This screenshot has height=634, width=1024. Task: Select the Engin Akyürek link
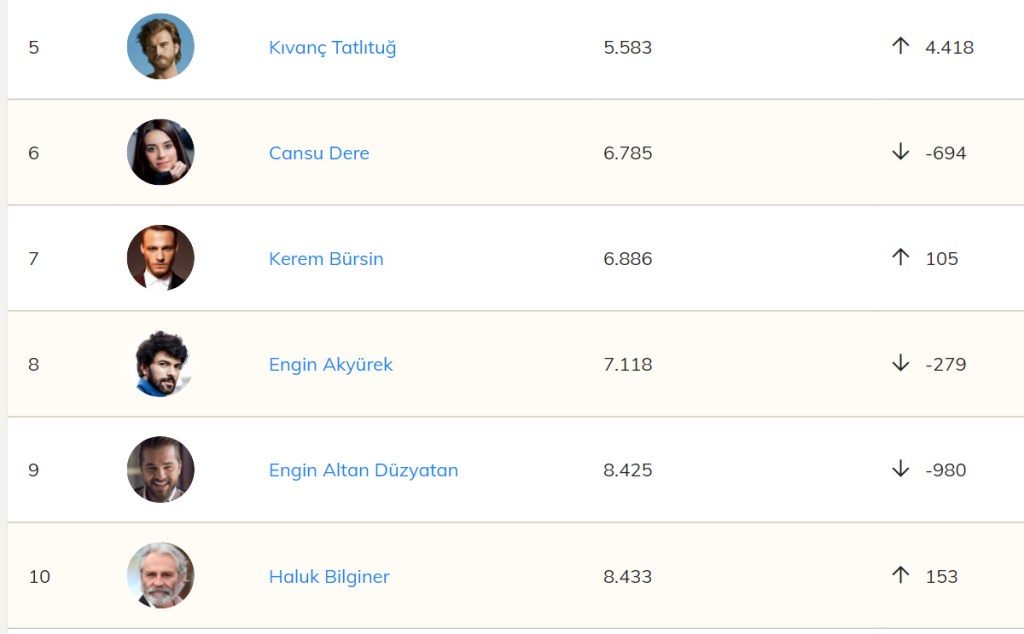pos(331,365)
